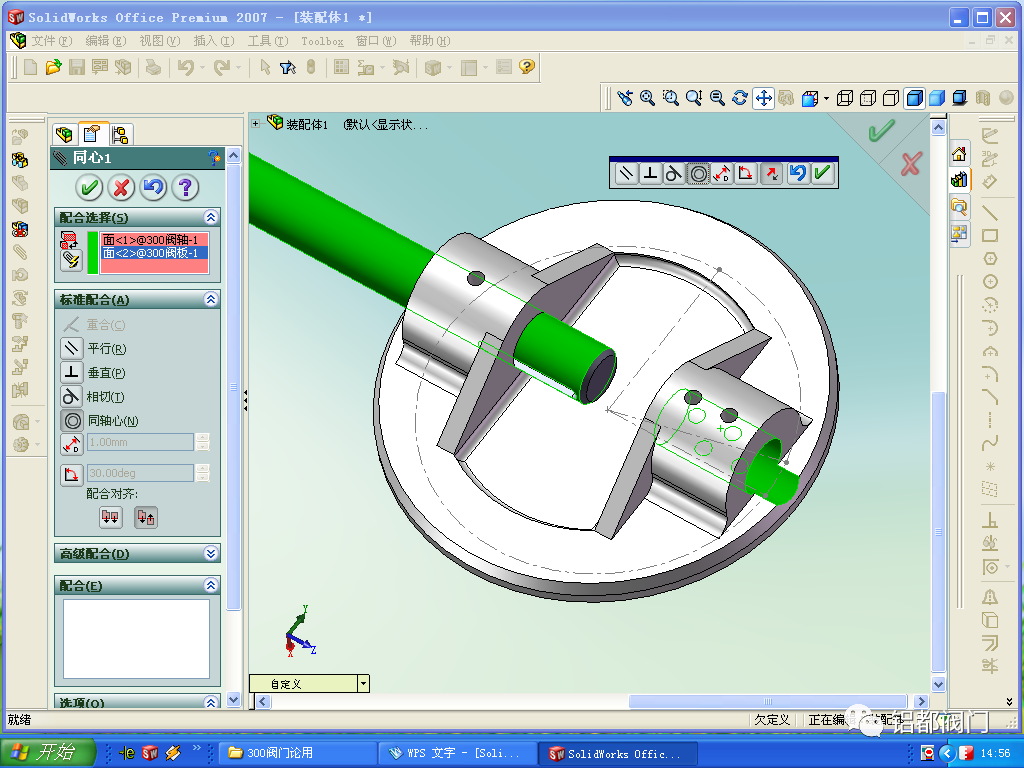Viewport: 1024px width, 768px height.
Task: Select 面<1>@300阀轴-1 in mate selections
Action: coord(150,240)
